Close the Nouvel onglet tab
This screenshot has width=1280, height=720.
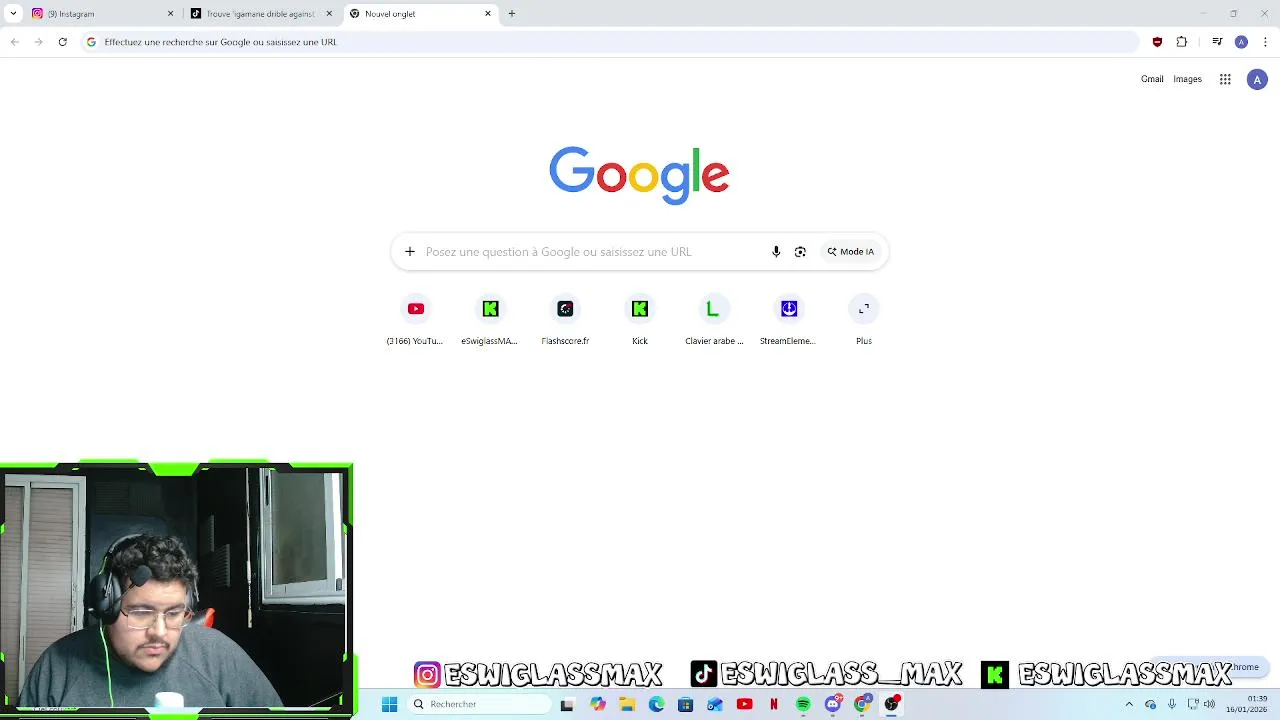pyautogui.click(x=488, y=14)
